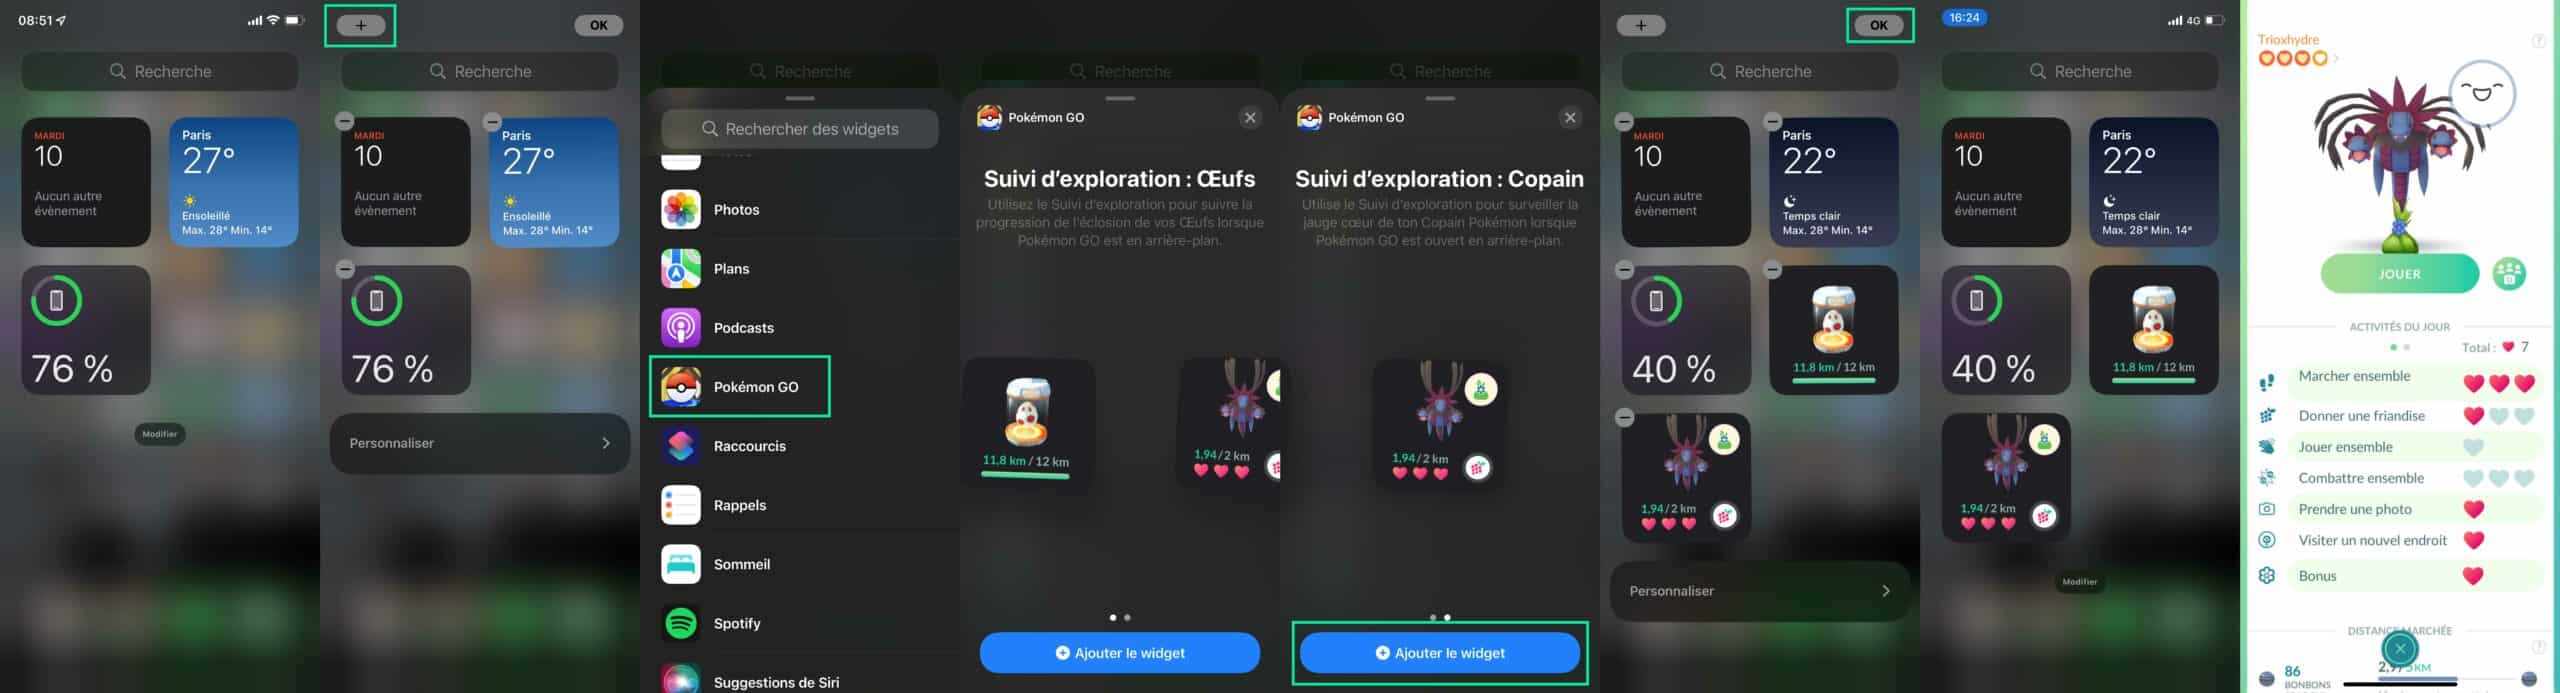Select the Prendre une photo activity

coord(2400,509)
